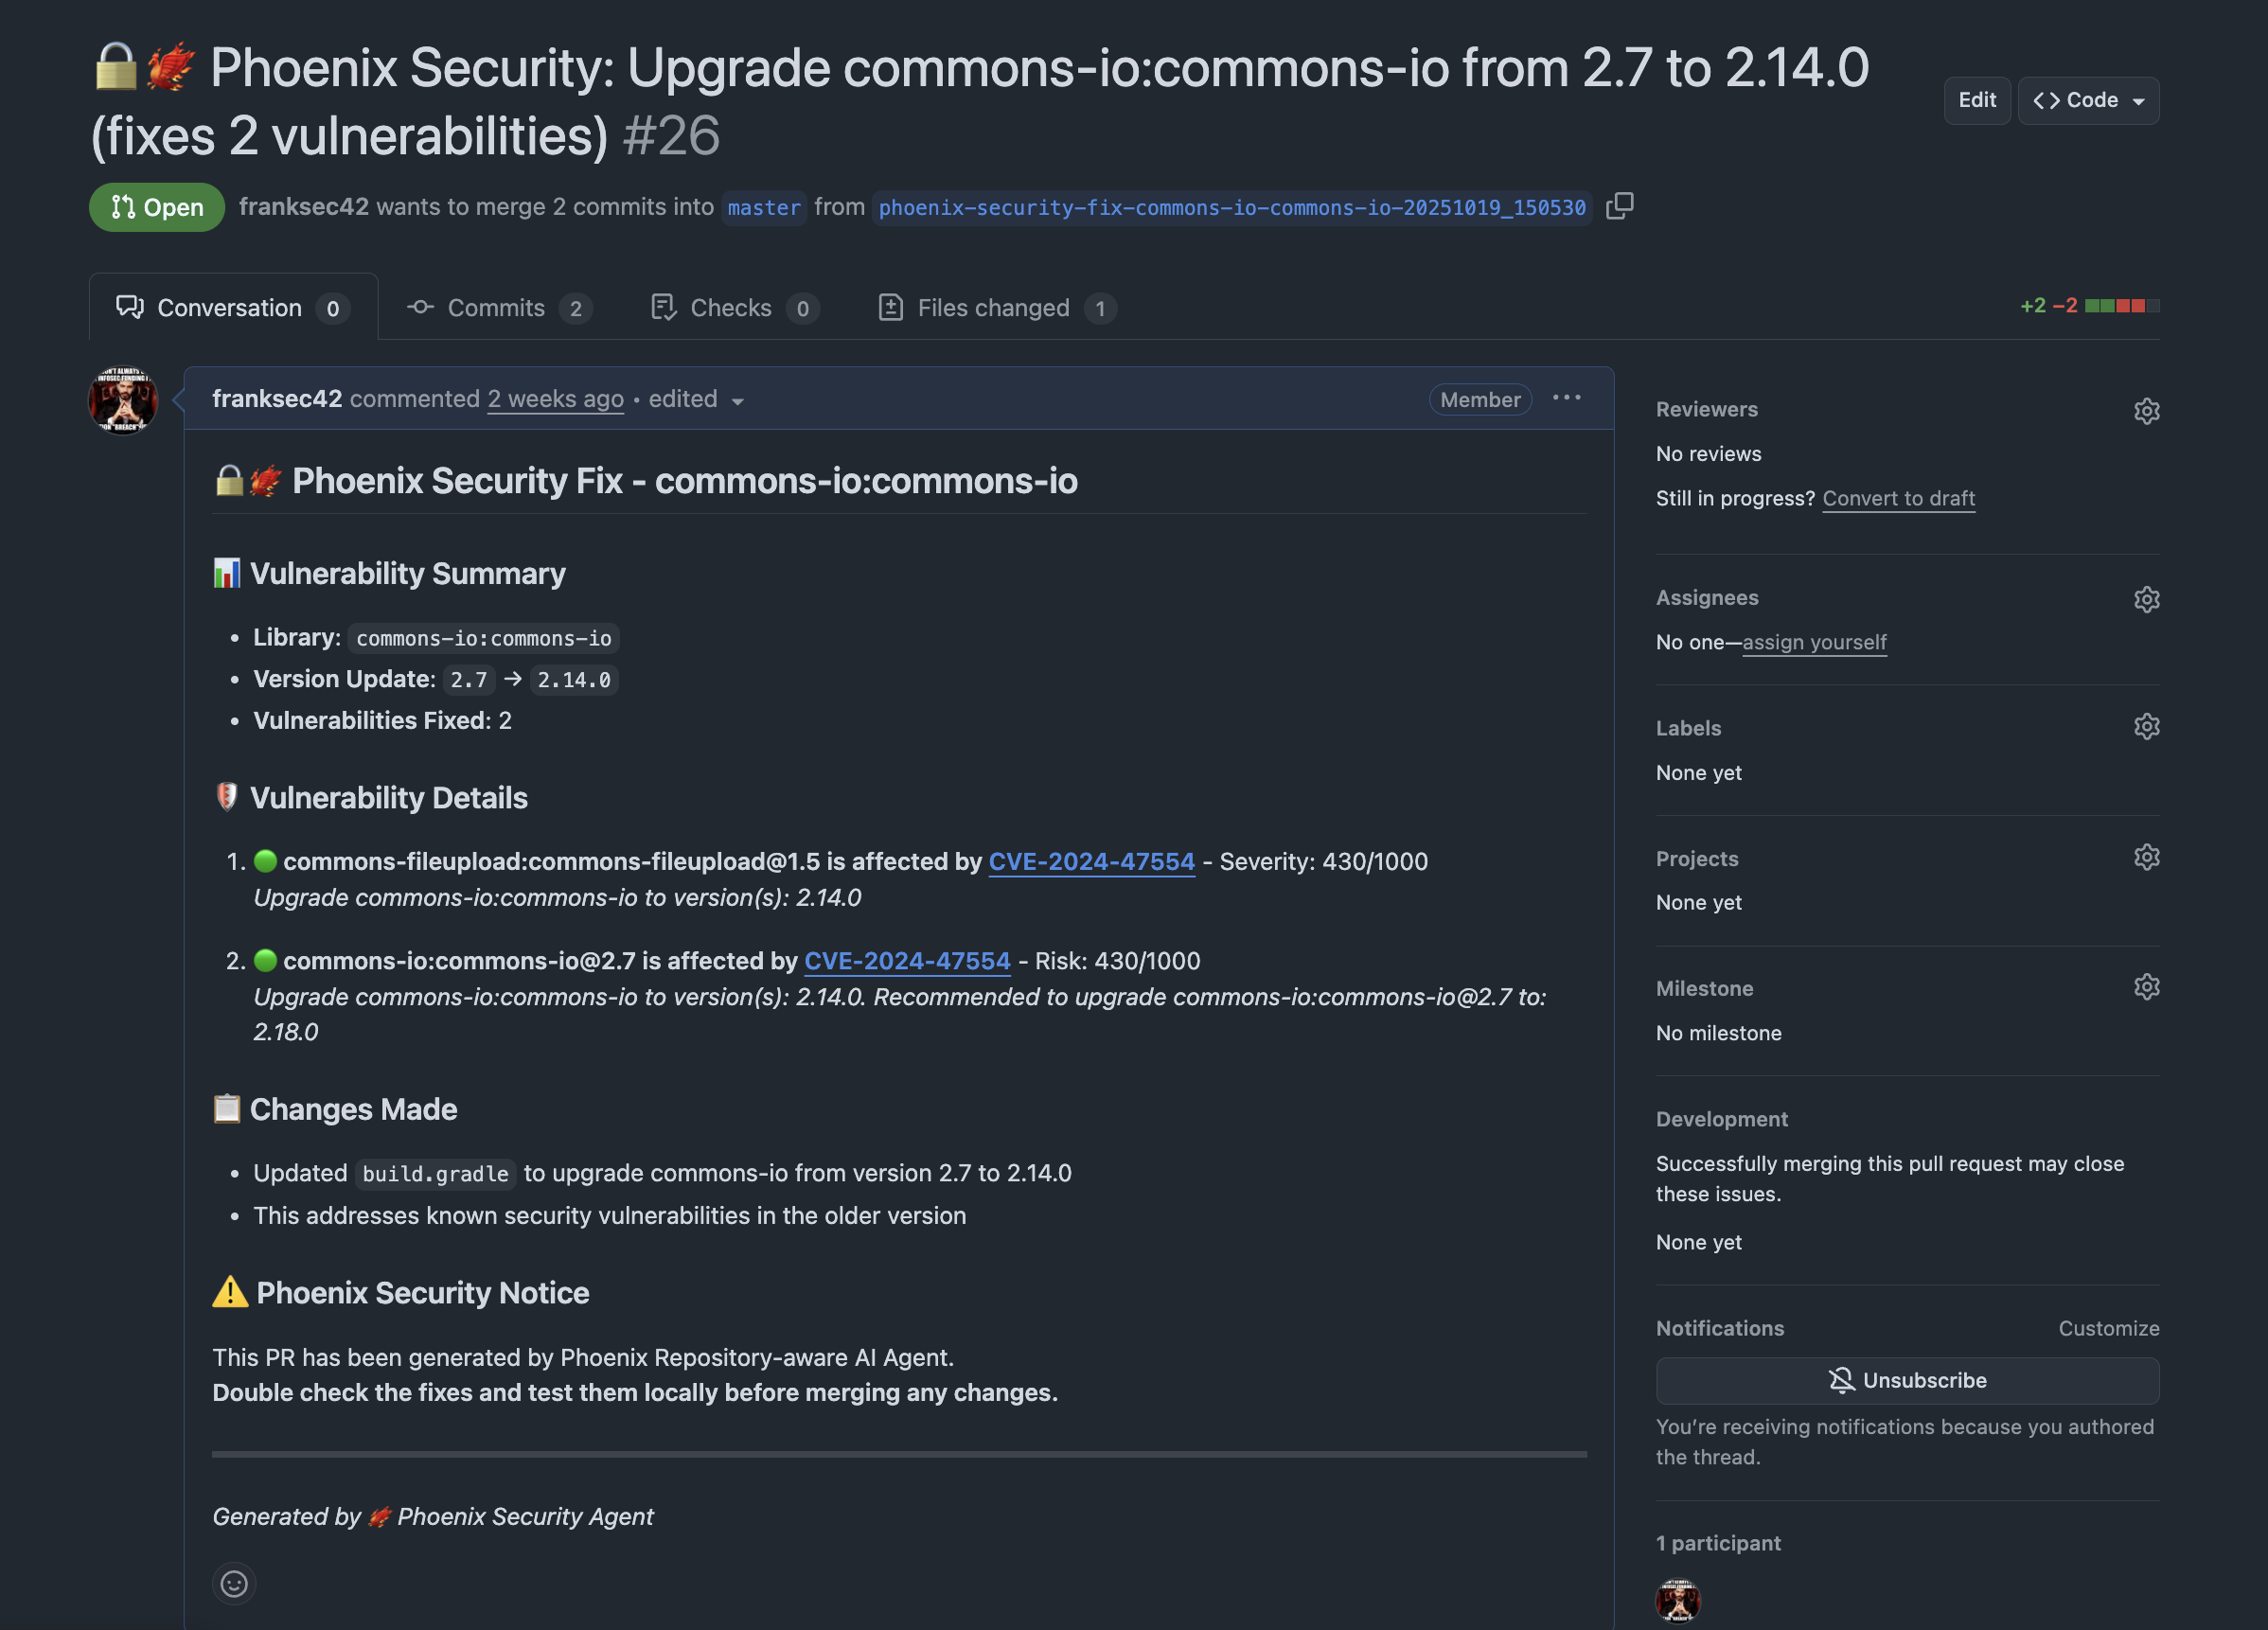Open comment three-dot options menu
The image size is (2268, 1630).
(x=1566, y=398)
